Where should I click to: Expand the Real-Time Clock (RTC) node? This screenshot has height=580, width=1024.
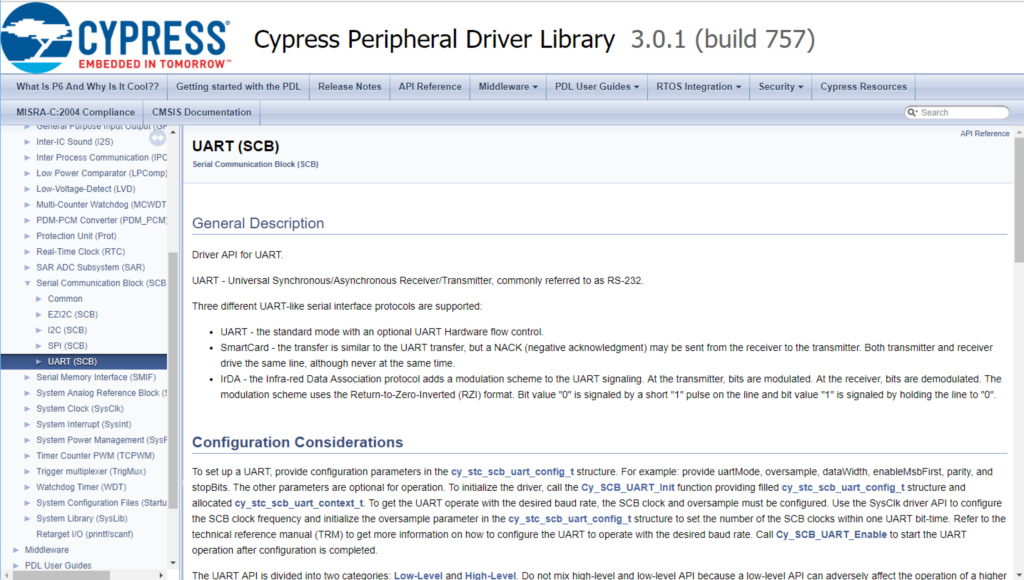27,251
